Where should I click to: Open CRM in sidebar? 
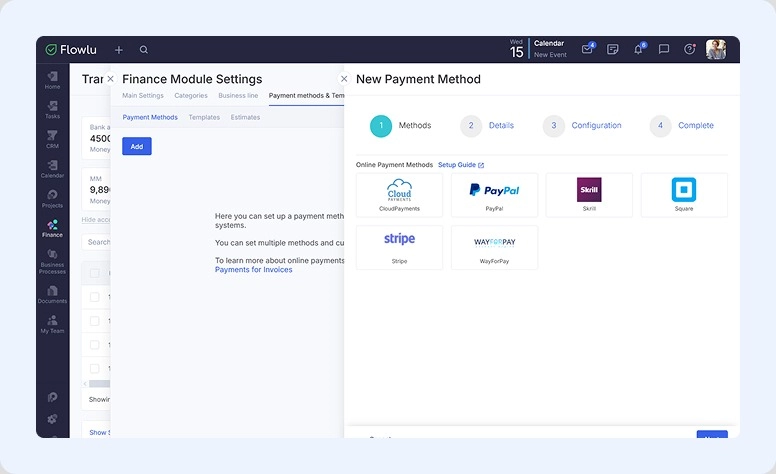pos(52,140)
